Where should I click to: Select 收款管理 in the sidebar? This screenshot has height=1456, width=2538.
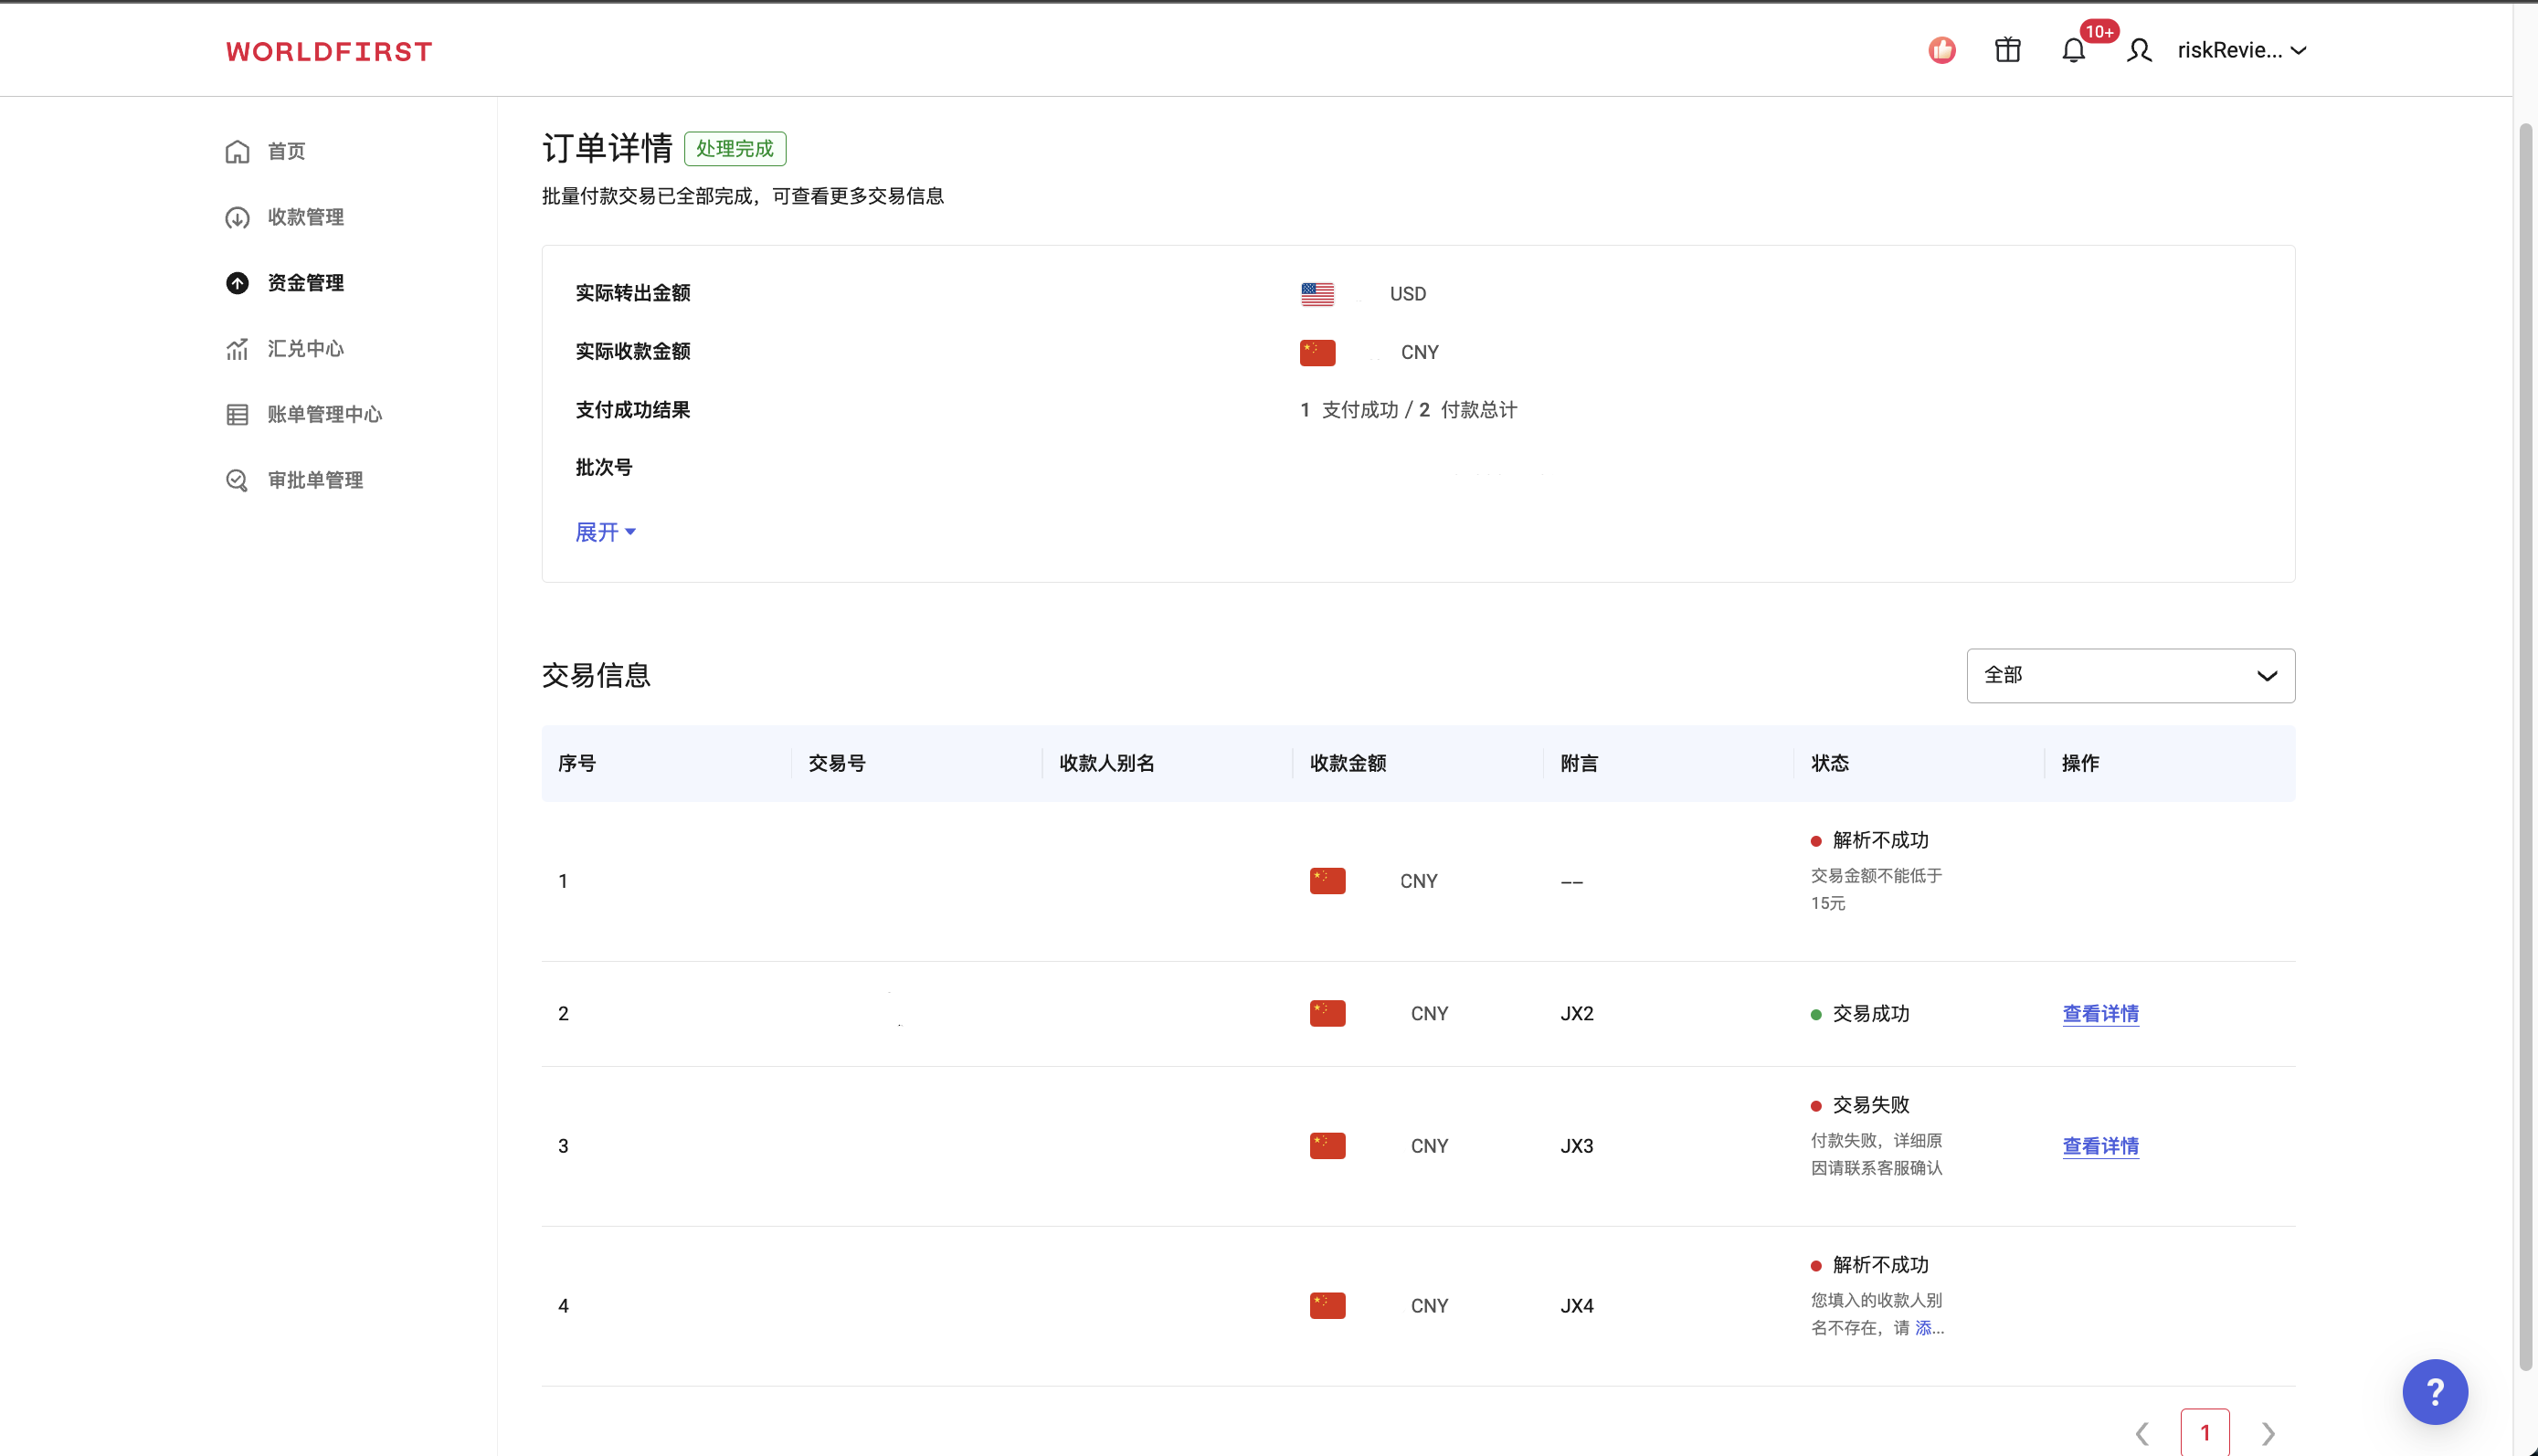click(306, 217)
